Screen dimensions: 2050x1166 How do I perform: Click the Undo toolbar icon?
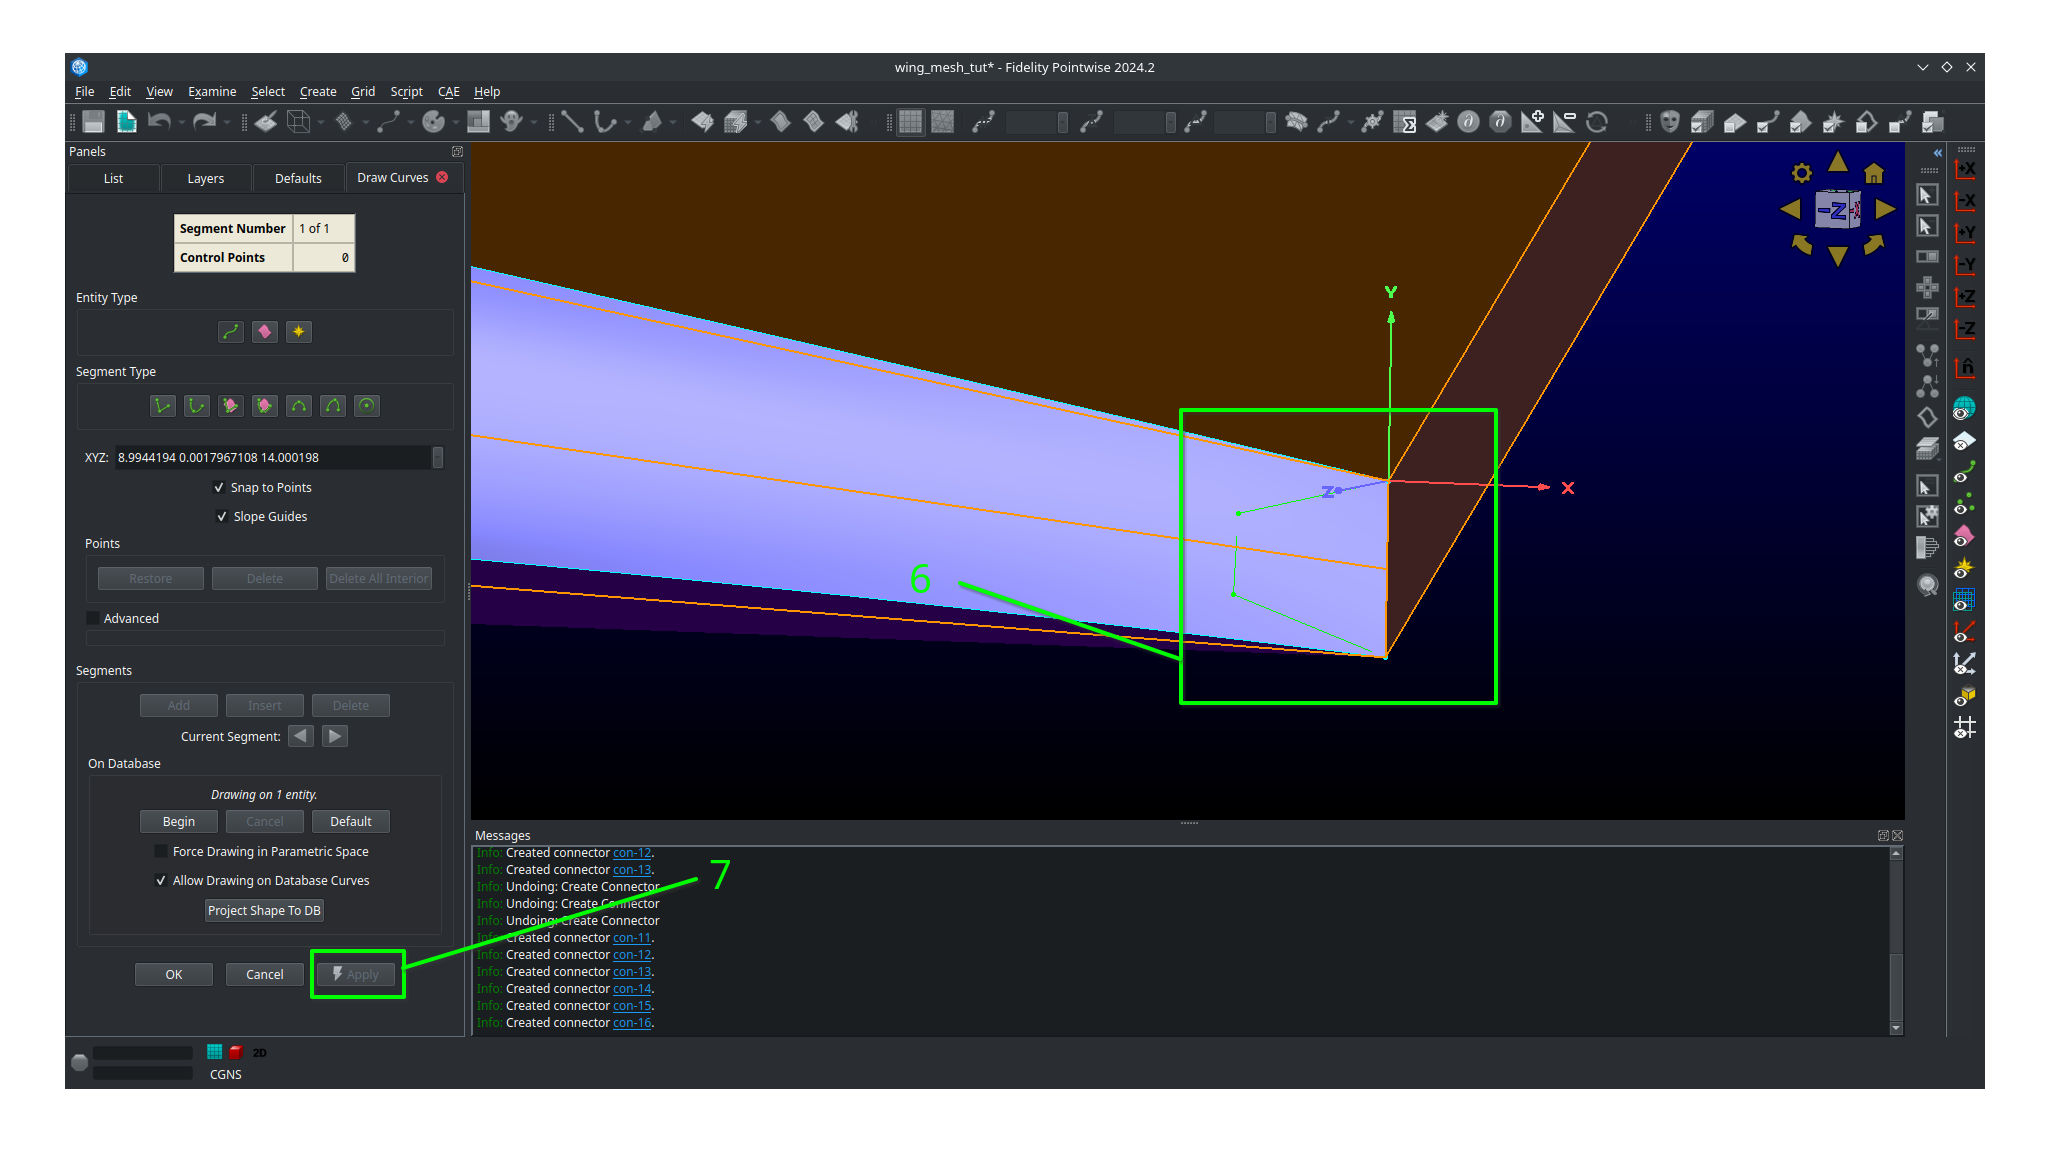pos(160,121)
